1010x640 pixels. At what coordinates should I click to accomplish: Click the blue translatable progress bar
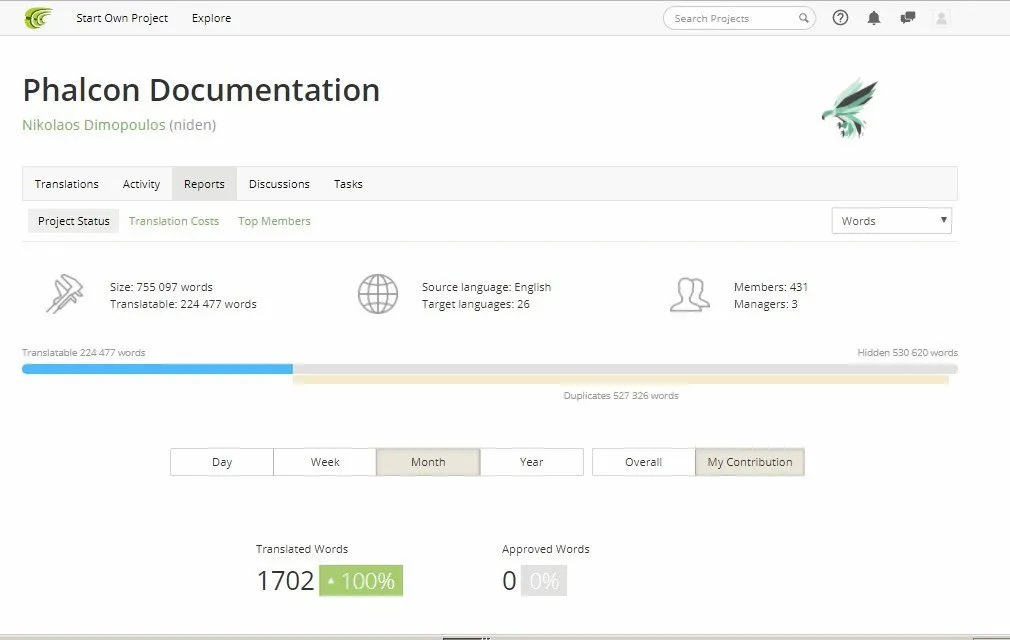point(157,369)
